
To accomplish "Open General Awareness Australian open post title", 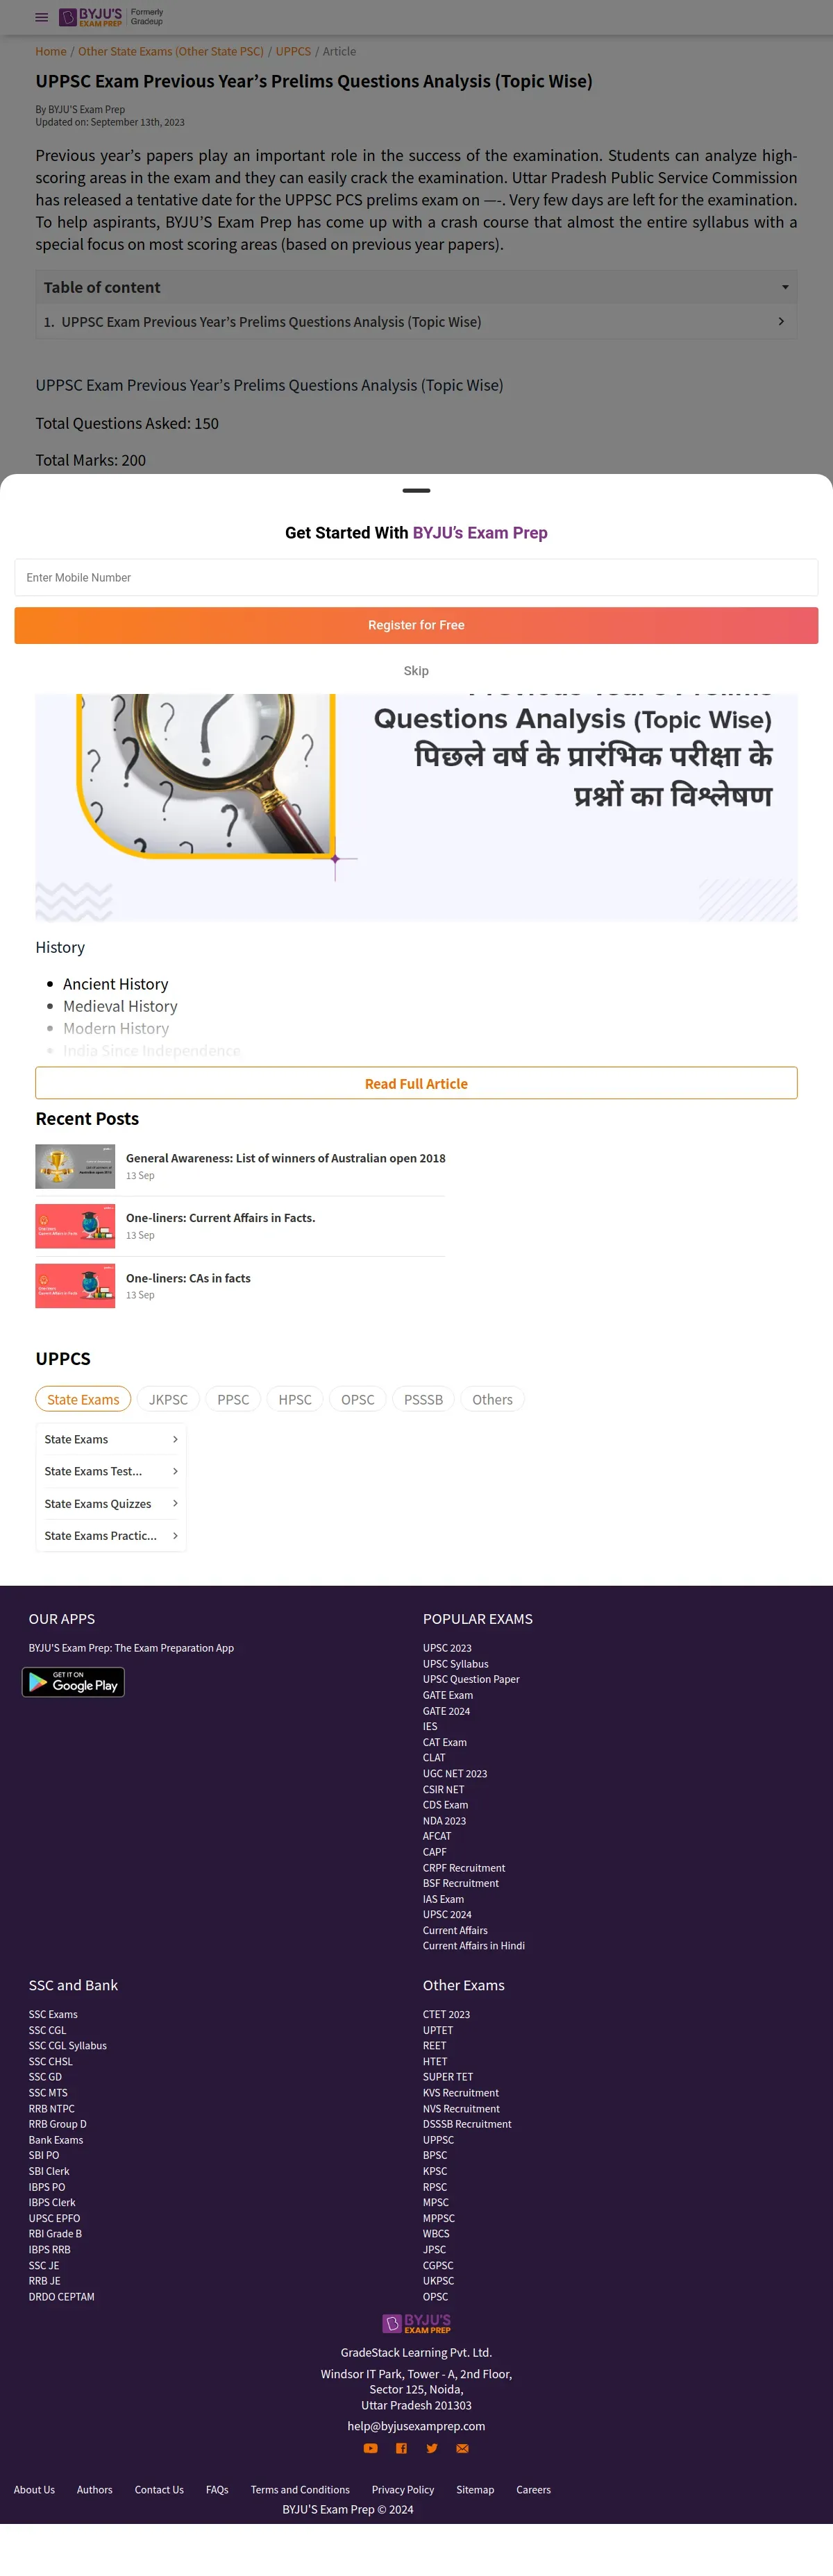I will (x=286, y=1158).
